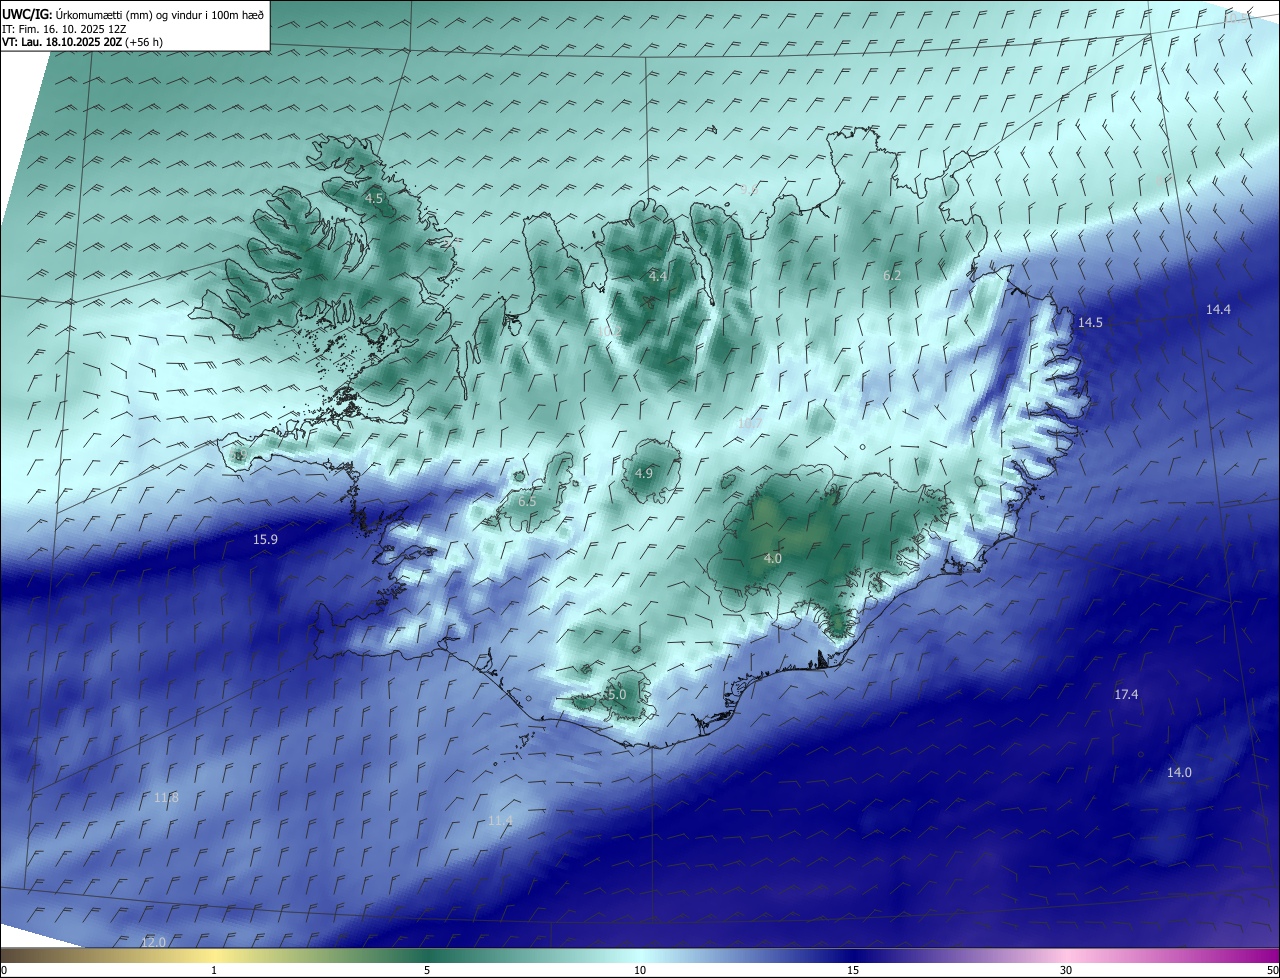Click the color scale tick label 15
The height and width of the screenshot is (978, 1280).
click(x=853, y=970)
